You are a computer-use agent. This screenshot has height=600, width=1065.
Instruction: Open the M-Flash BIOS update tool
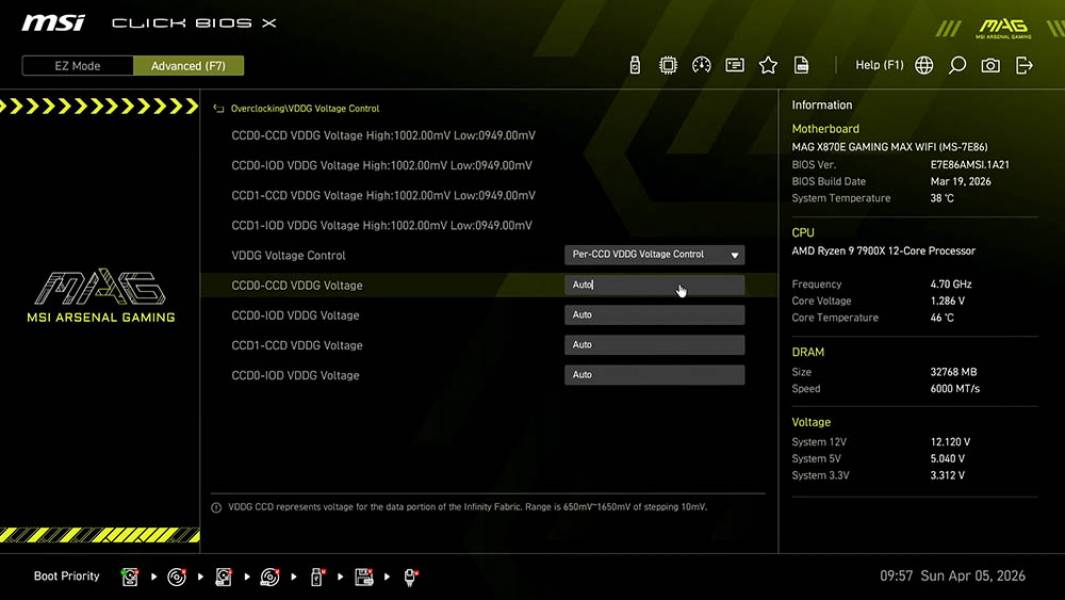[x=633, y=64]
